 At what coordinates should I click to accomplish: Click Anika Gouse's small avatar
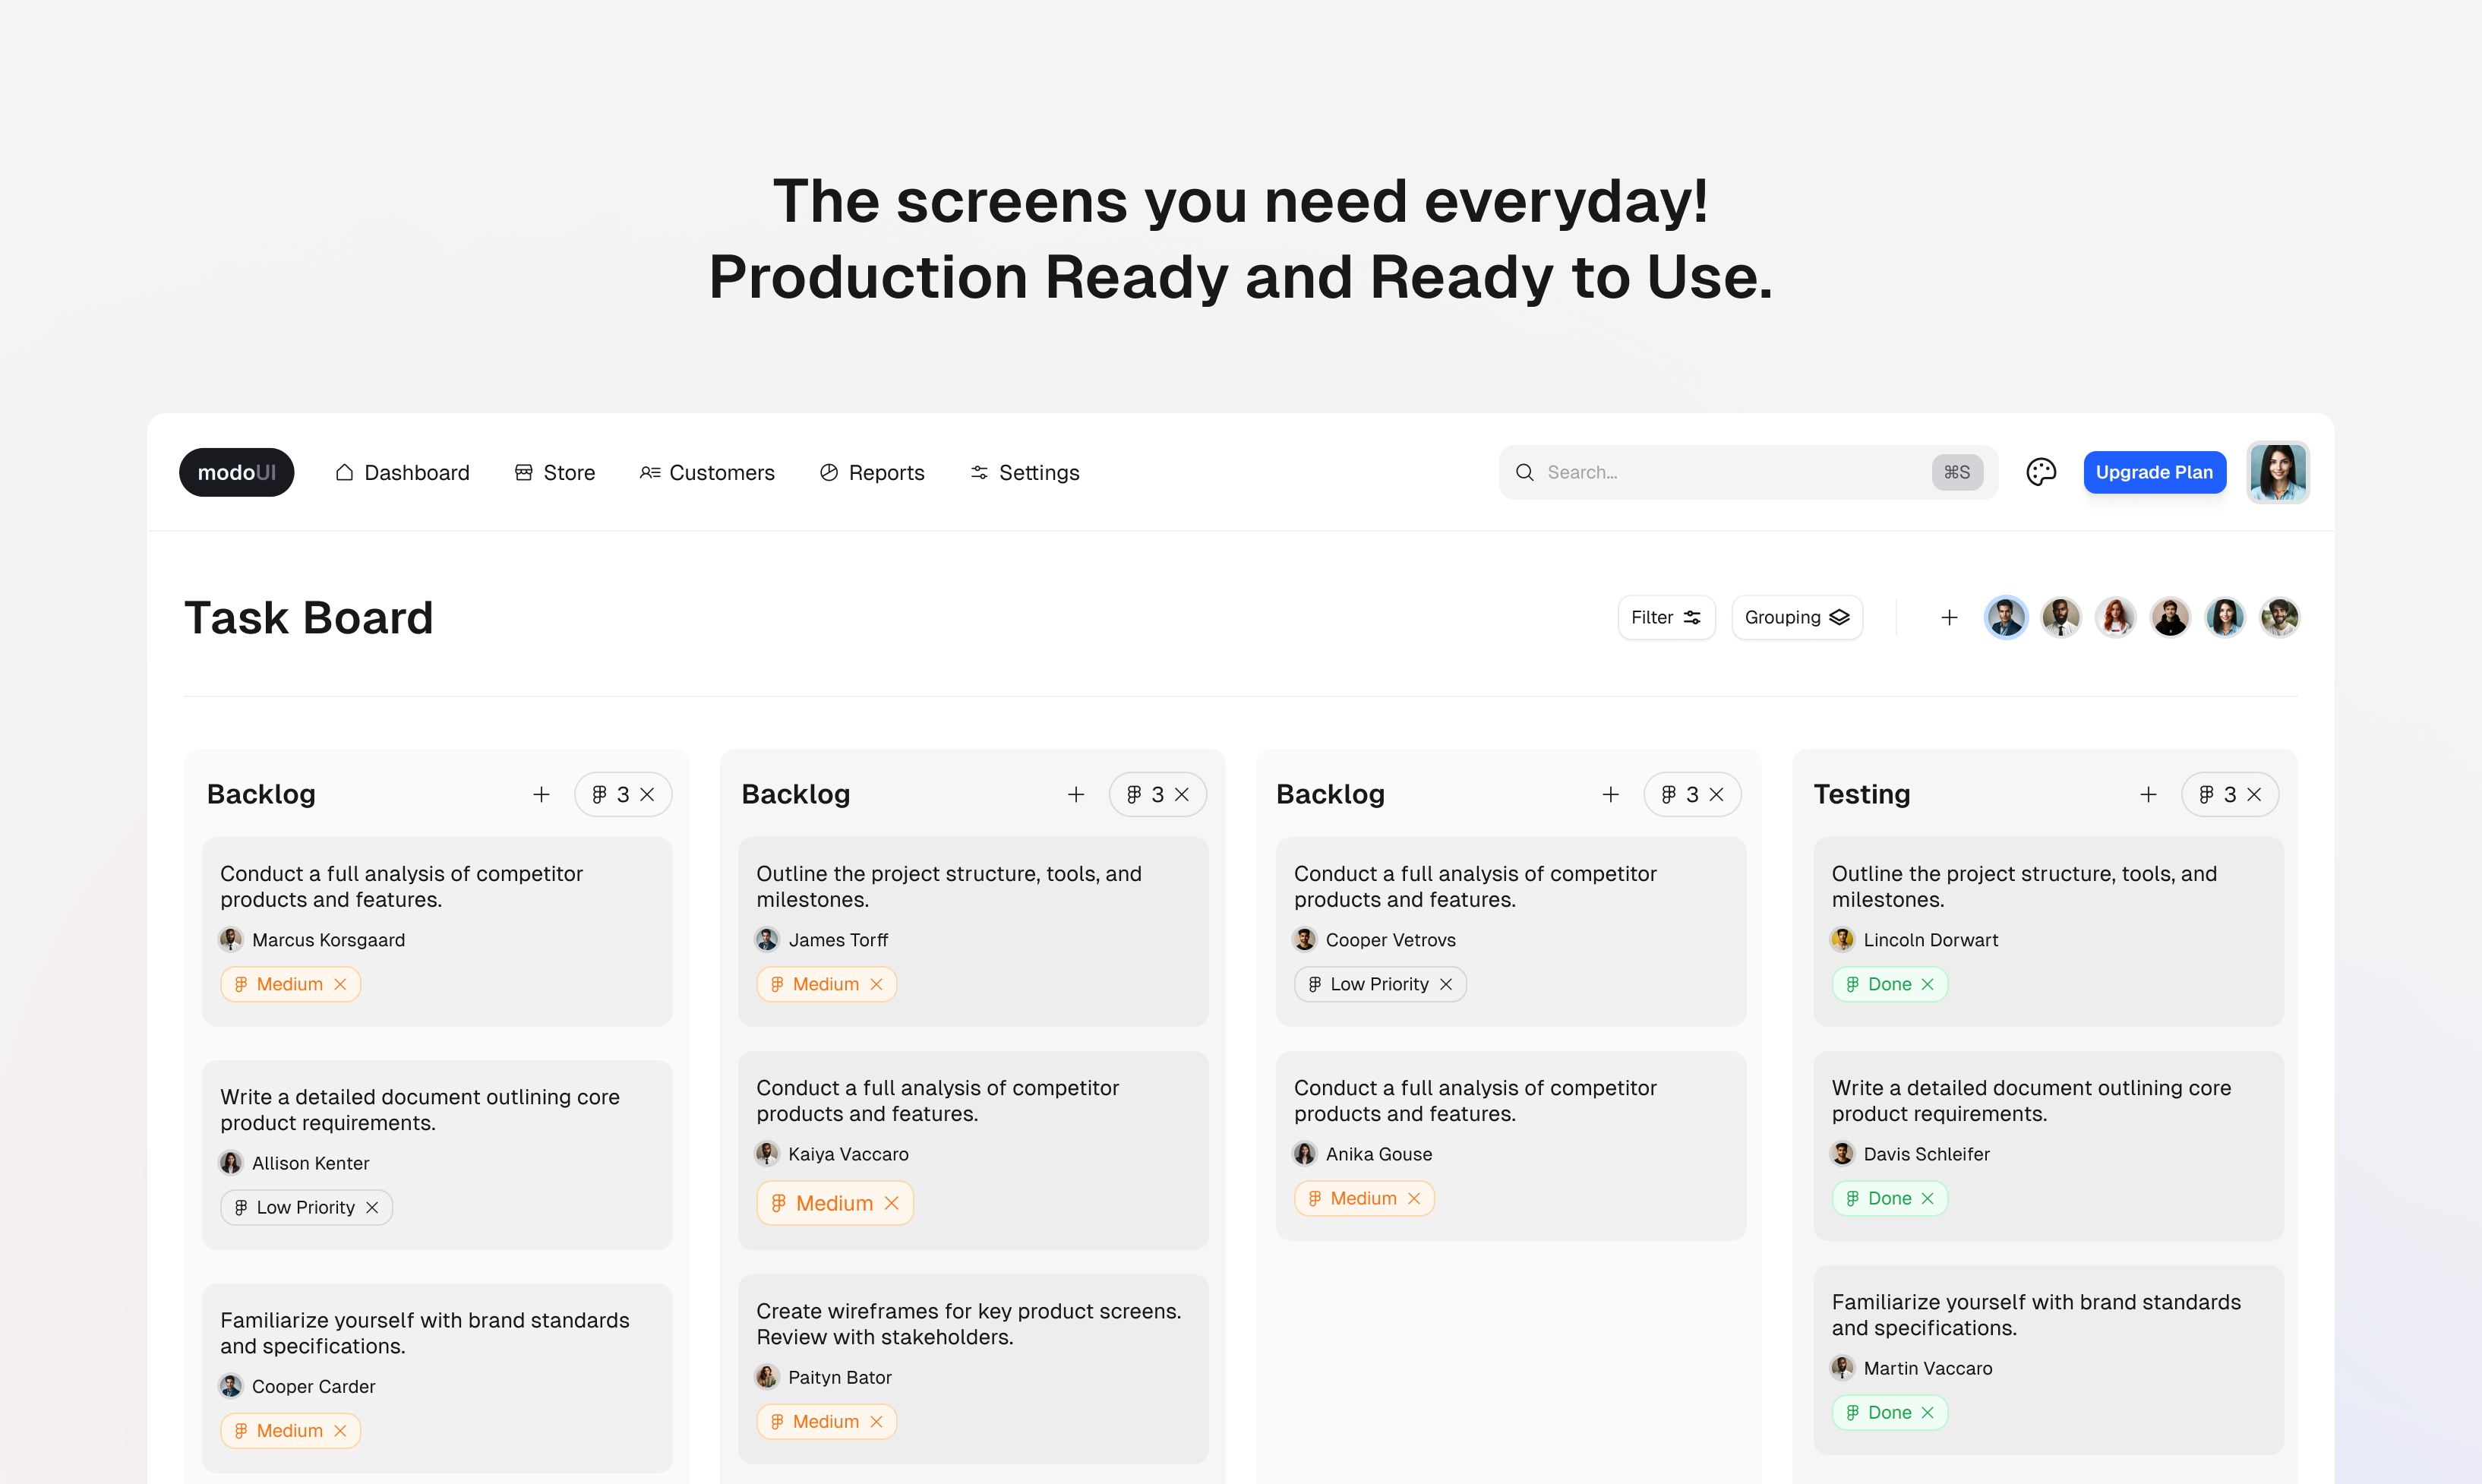1305,1153
